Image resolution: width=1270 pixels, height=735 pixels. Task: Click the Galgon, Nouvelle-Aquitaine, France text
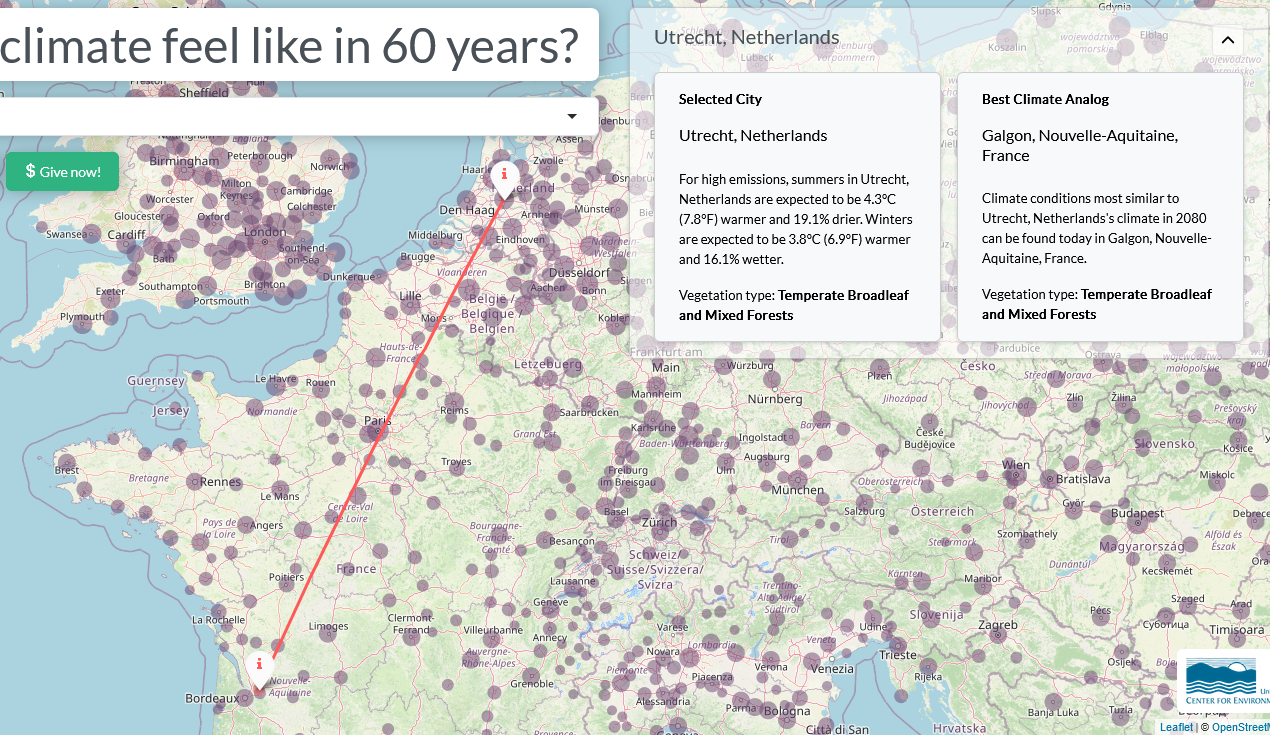pyautogui.click(x=1080, y=145)
